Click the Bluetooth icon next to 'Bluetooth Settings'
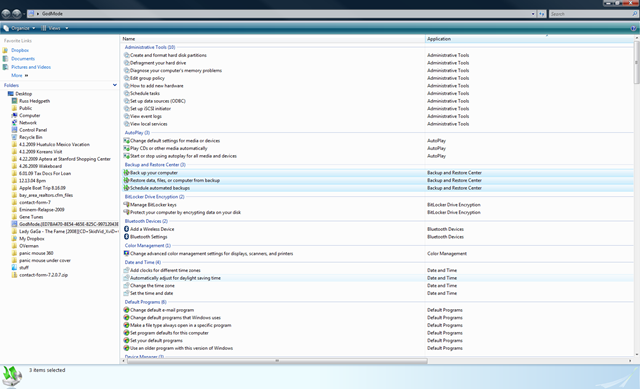This screenshot has width=640, height=389. pos(127,237)
